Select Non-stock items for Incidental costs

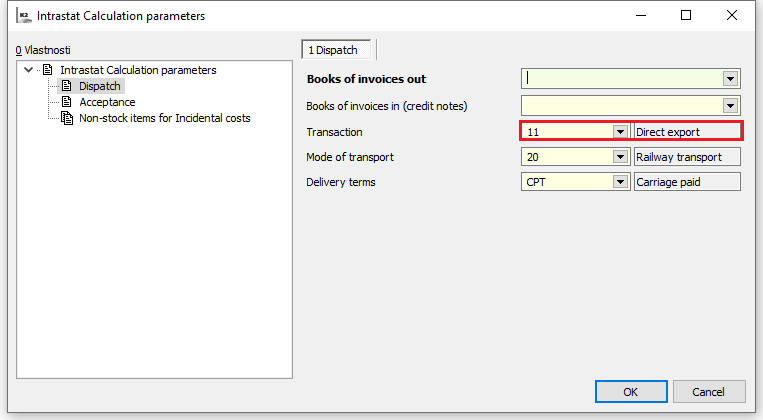(164, 118)
